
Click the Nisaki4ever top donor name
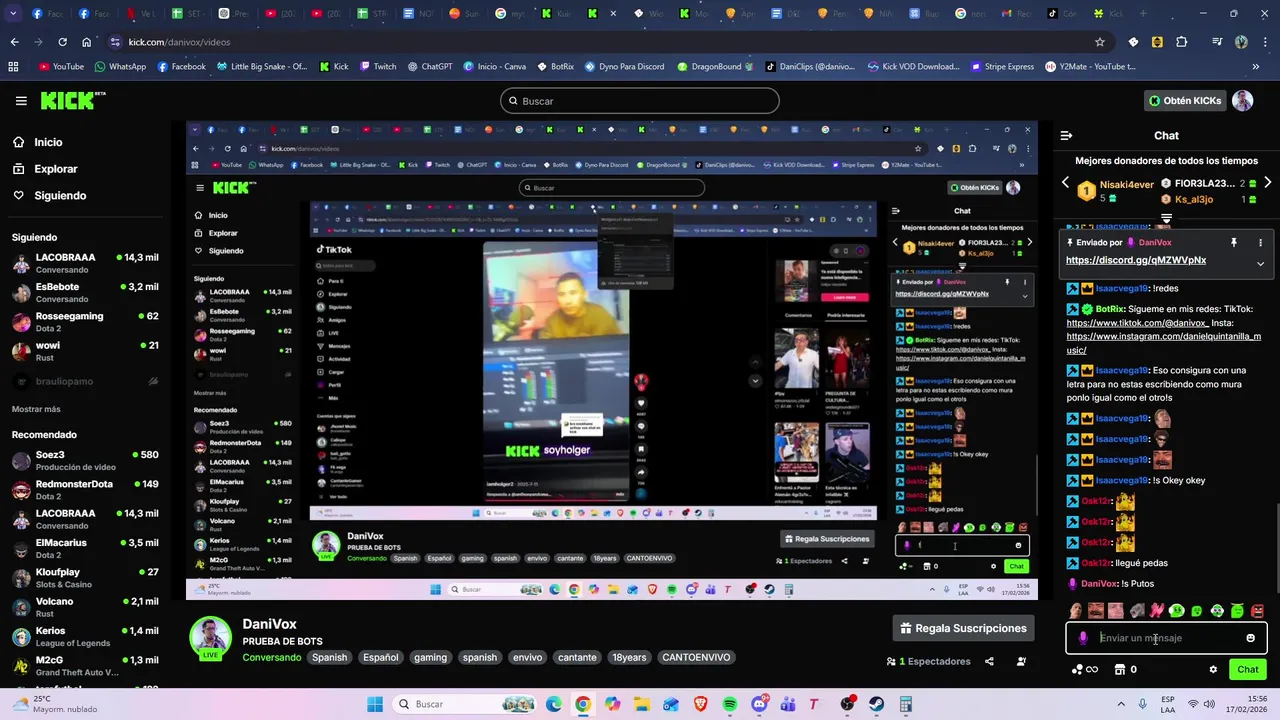coord(1127,184)
